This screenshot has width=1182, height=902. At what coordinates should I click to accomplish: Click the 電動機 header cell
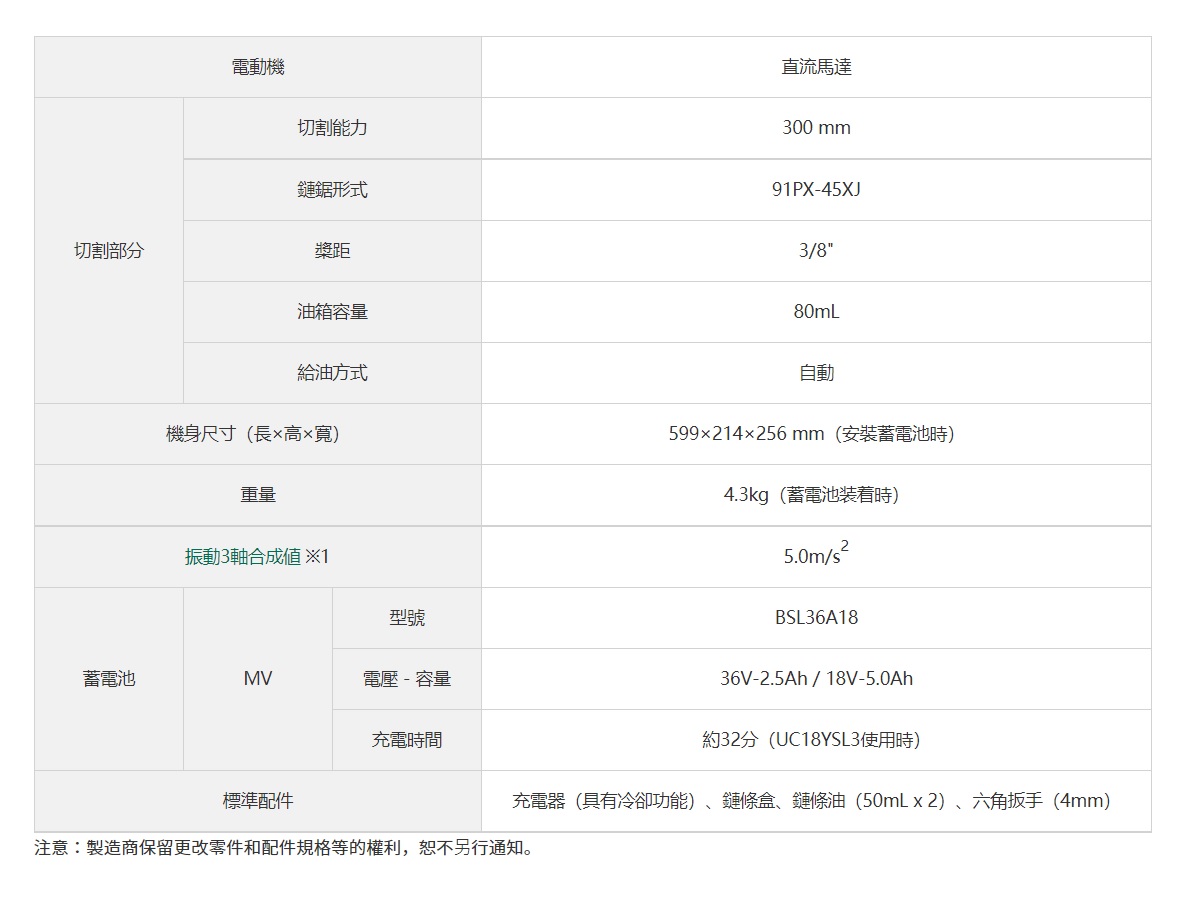tap(258, 67)
